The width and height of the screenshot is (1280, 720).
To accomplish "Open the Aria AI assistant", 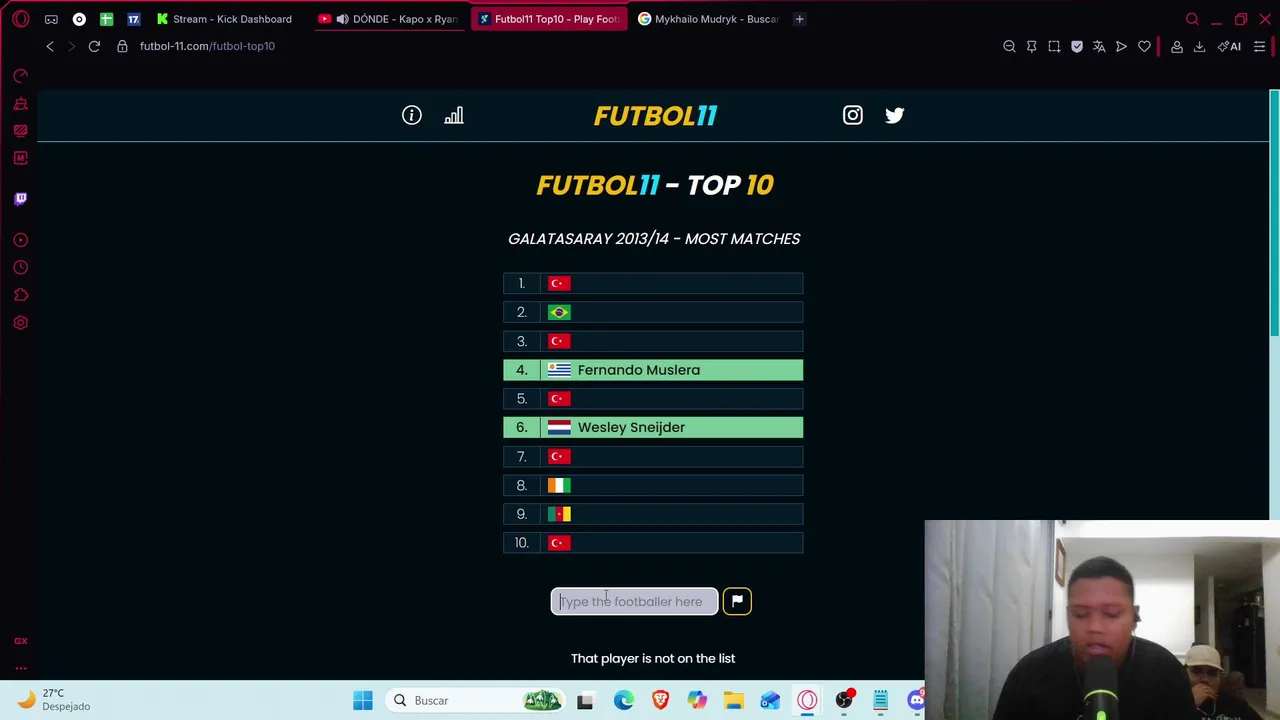I will click(1229, 46).
